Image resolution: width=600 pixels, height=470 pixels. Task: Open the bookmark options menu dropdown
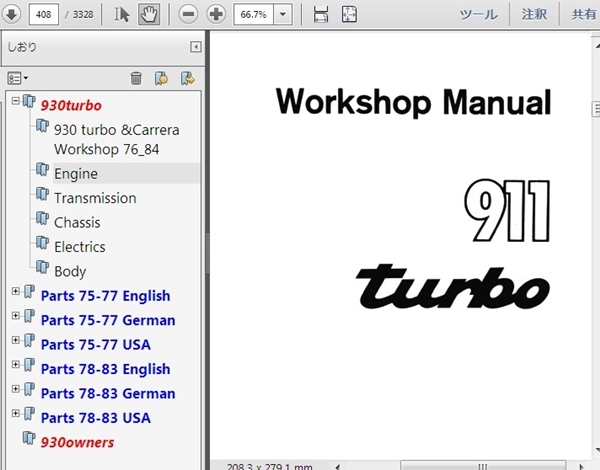(18, 78)
